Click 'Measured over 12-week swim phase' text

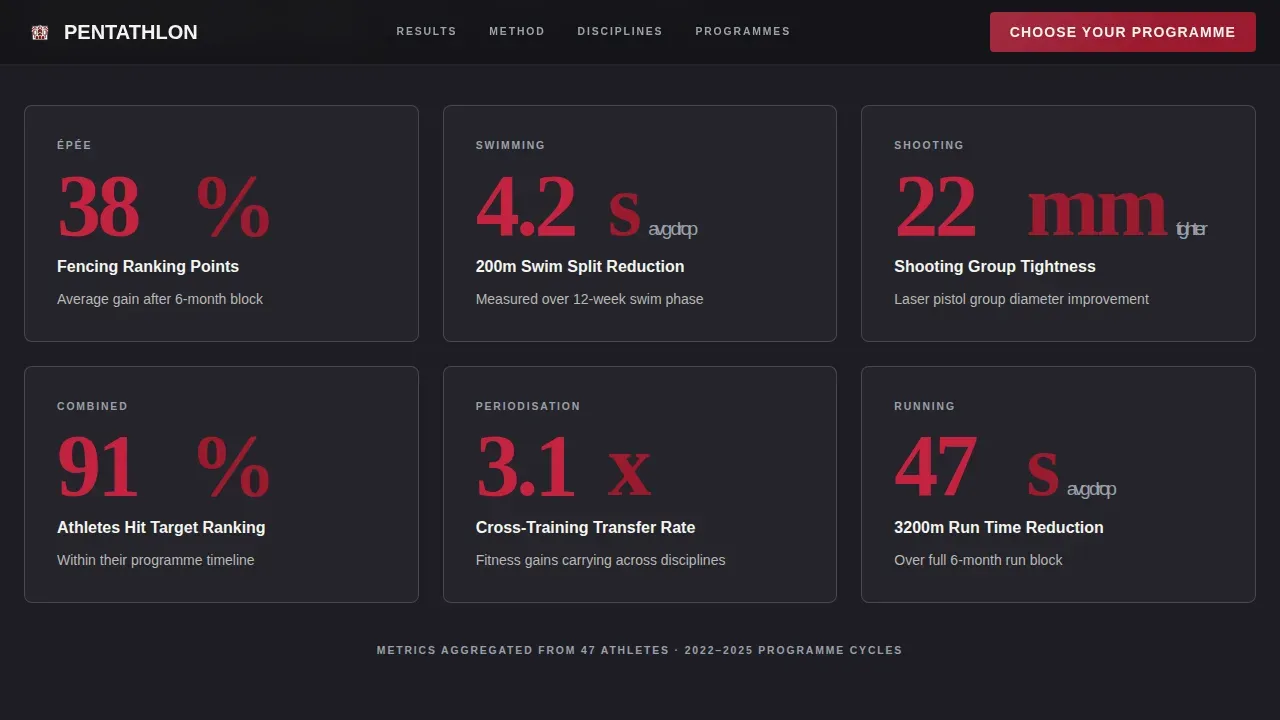click(590, 299)
